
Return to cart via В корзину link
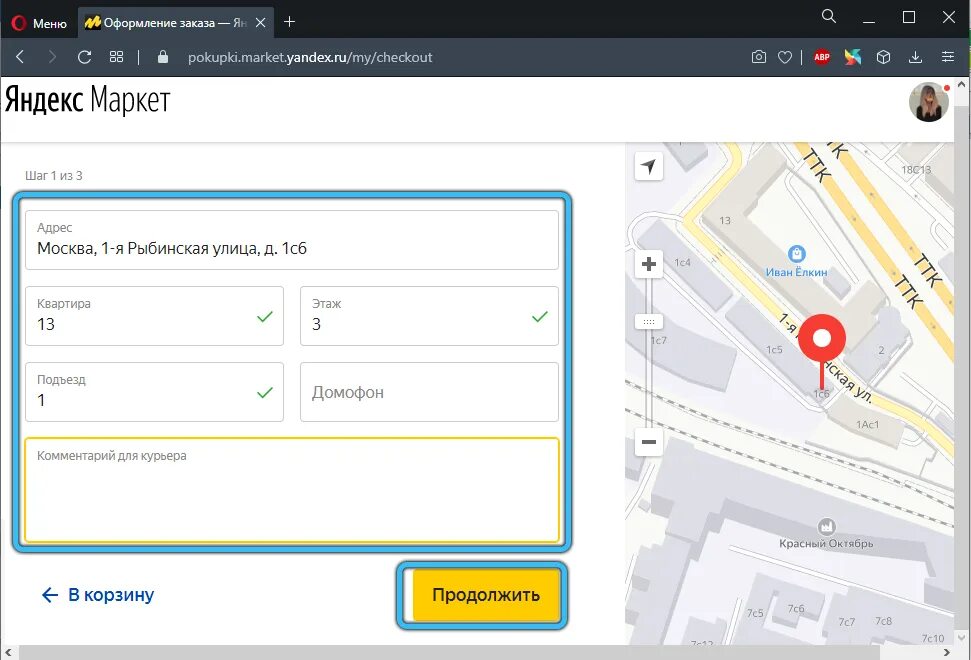coord(97,594)
